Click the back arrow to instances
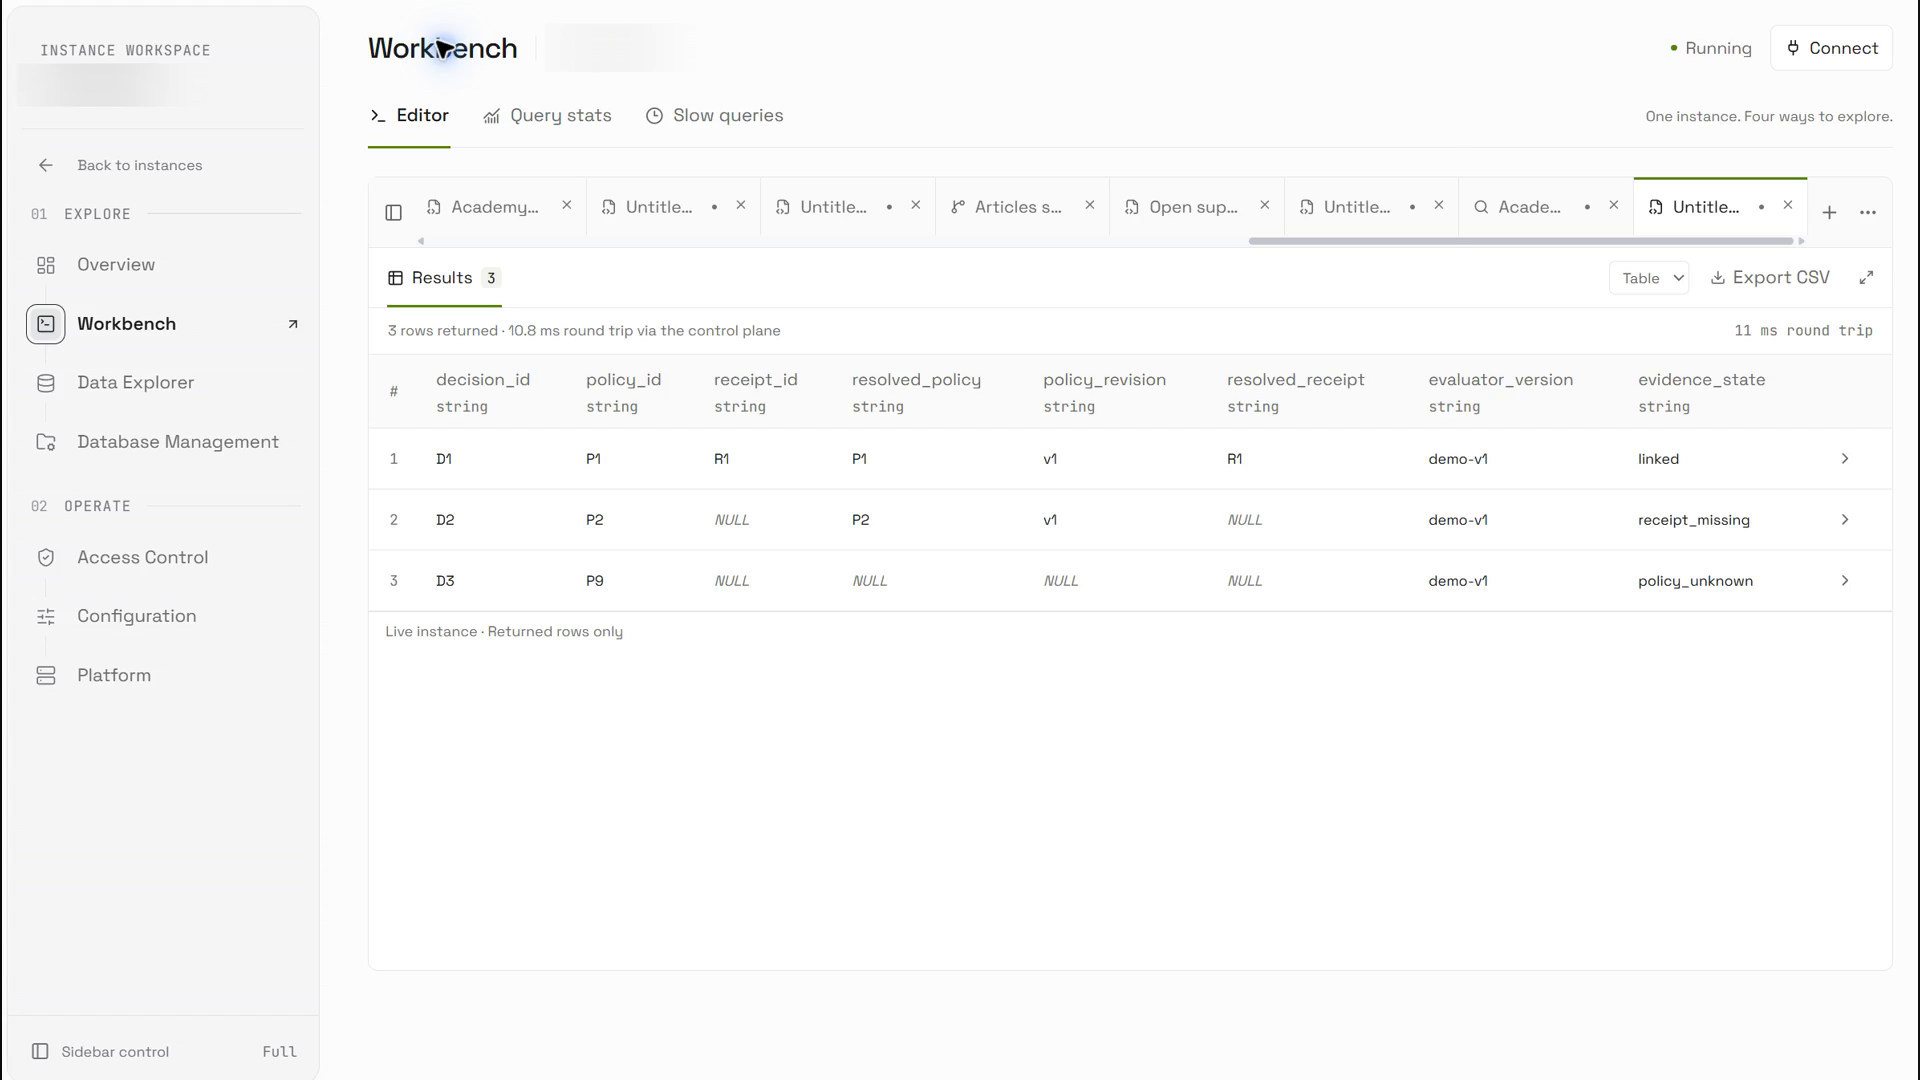 tap(46, 165)
